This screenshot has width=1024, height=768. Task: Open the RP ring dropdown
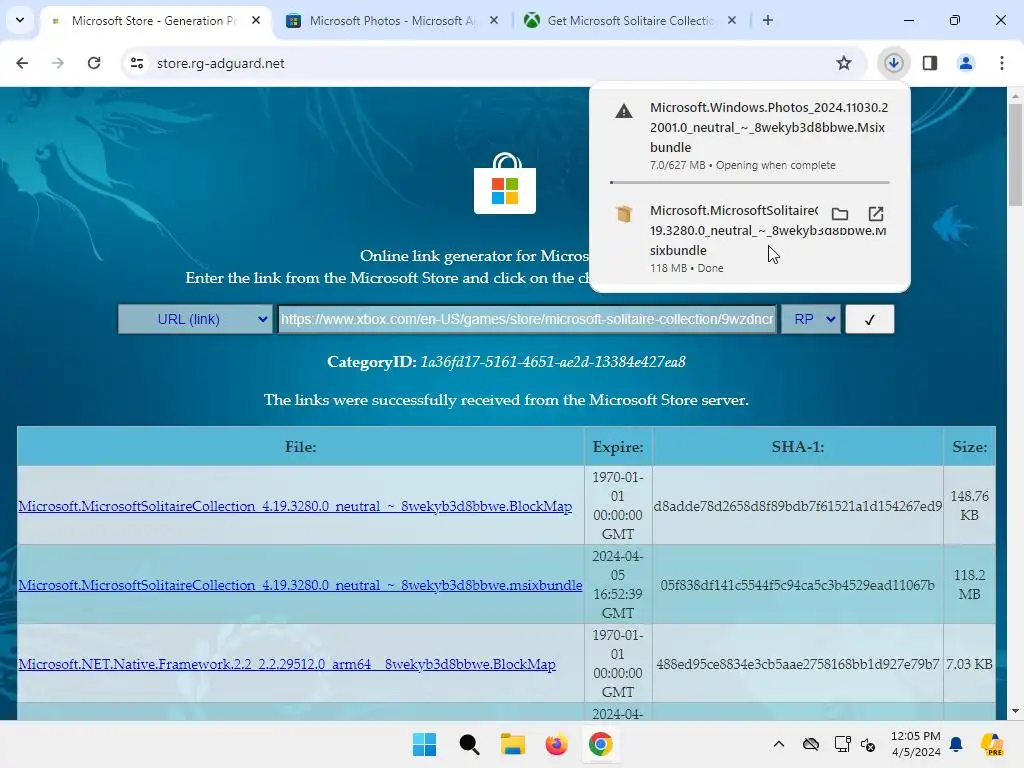tap(811, 319)
